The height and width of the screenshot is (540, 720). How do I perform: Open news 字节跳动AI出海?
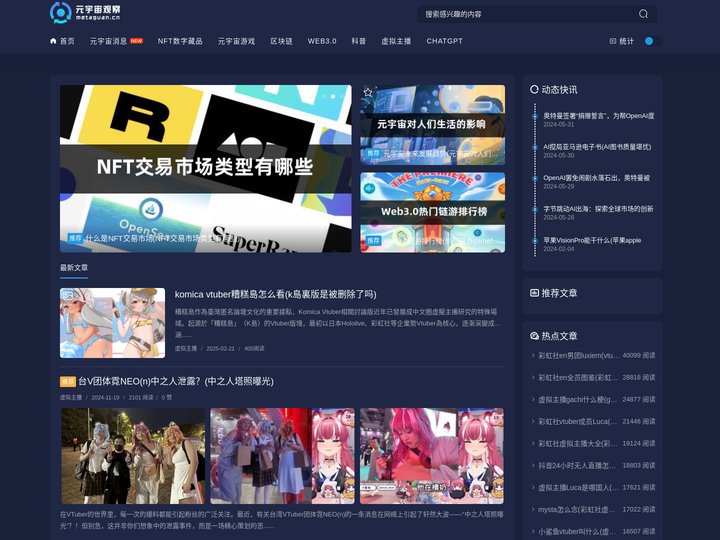point(598,209)
